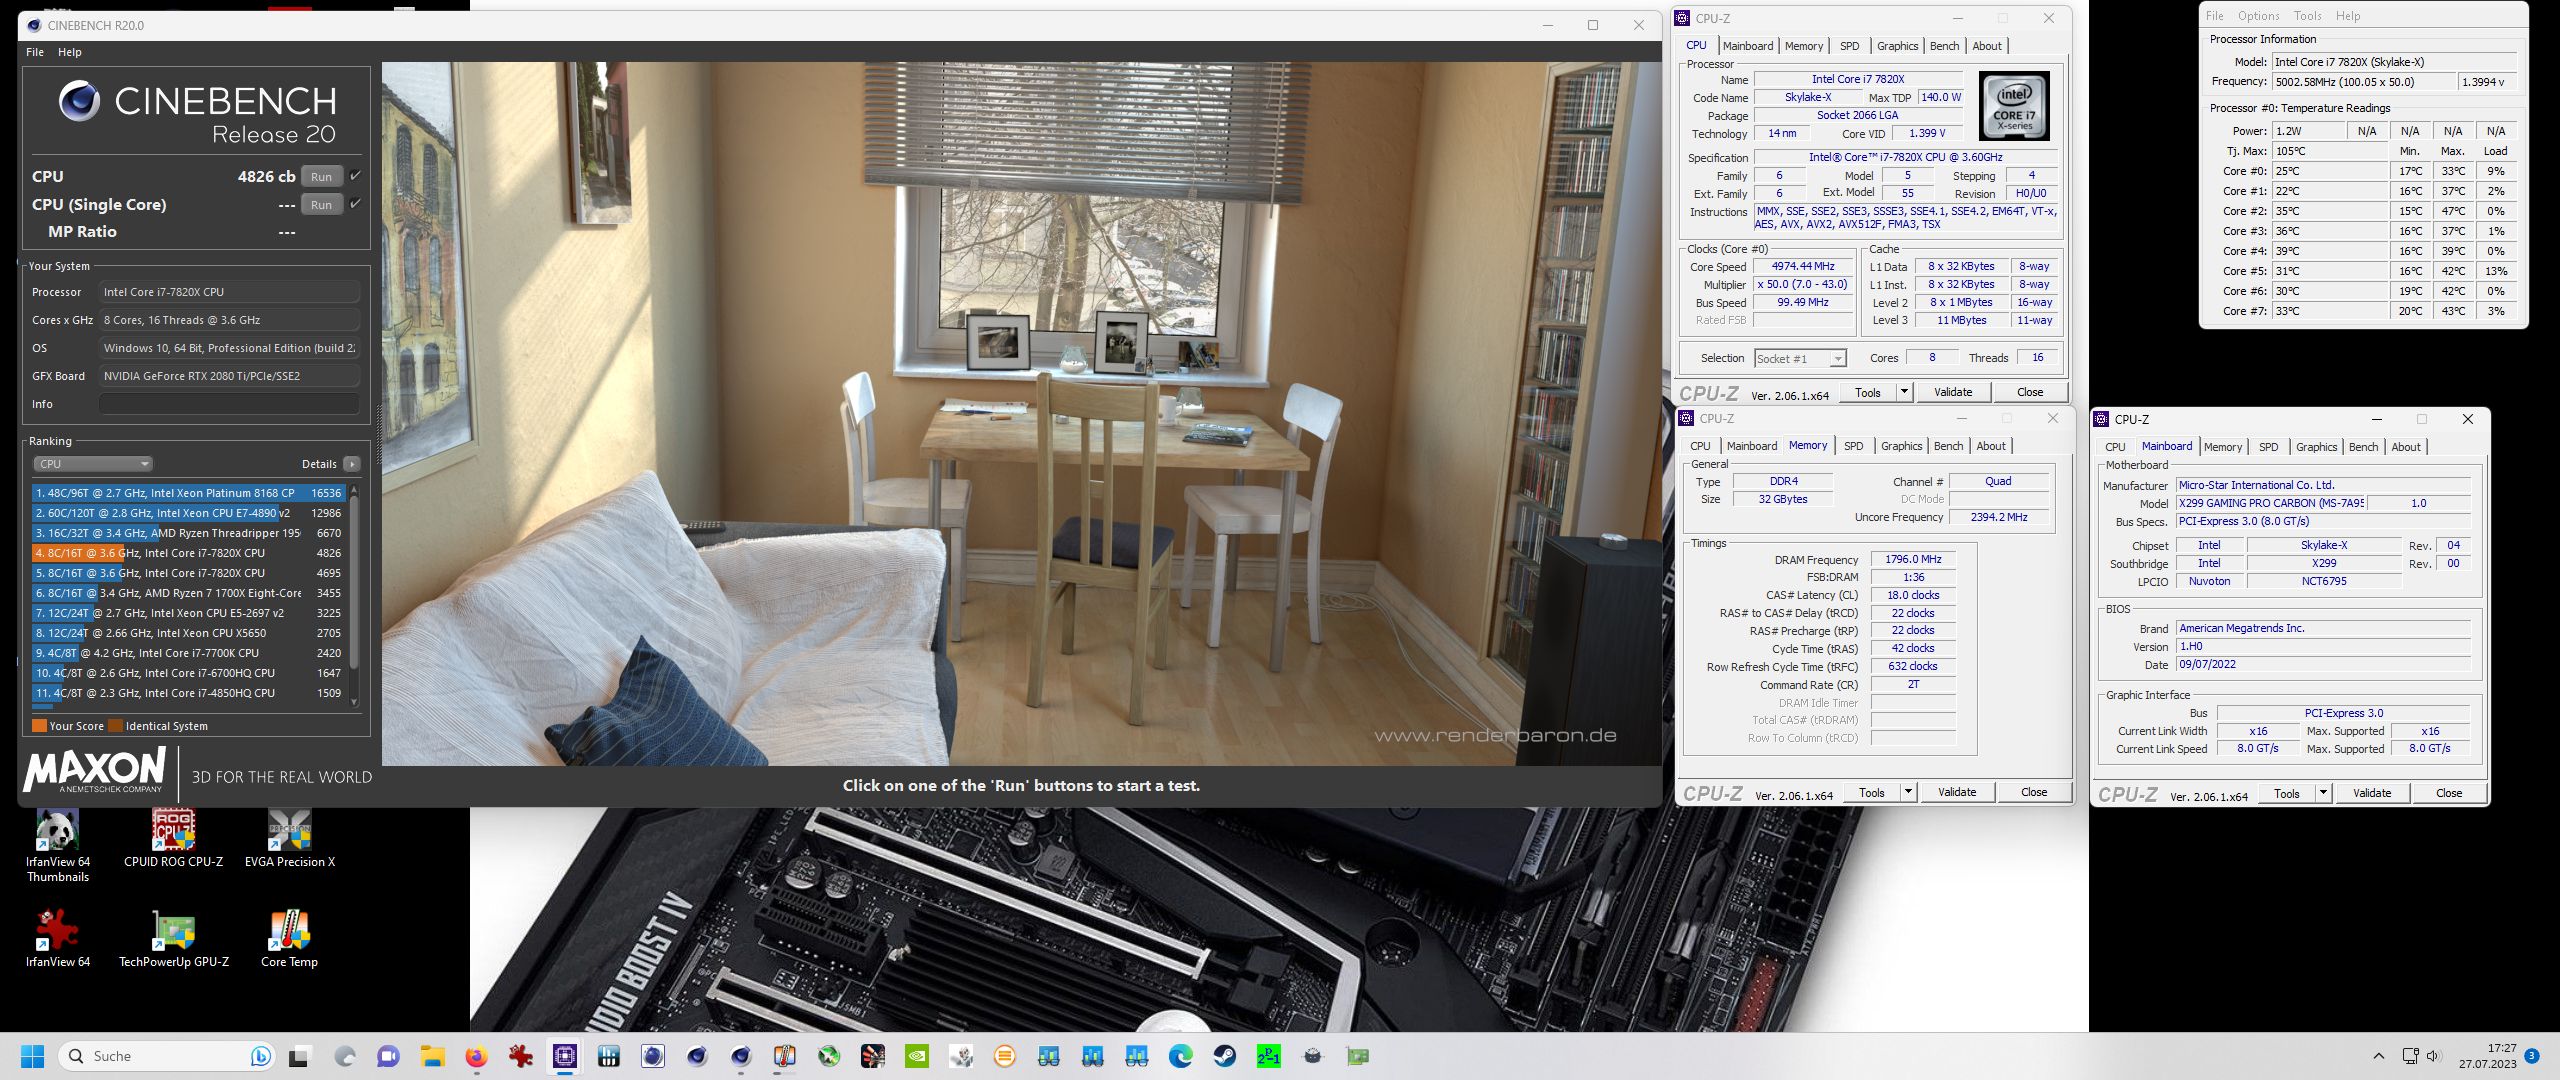This screenshot has width=2560, height=1080.
Task: Click the network icon in the system tray
Action: [2410, 1056]
